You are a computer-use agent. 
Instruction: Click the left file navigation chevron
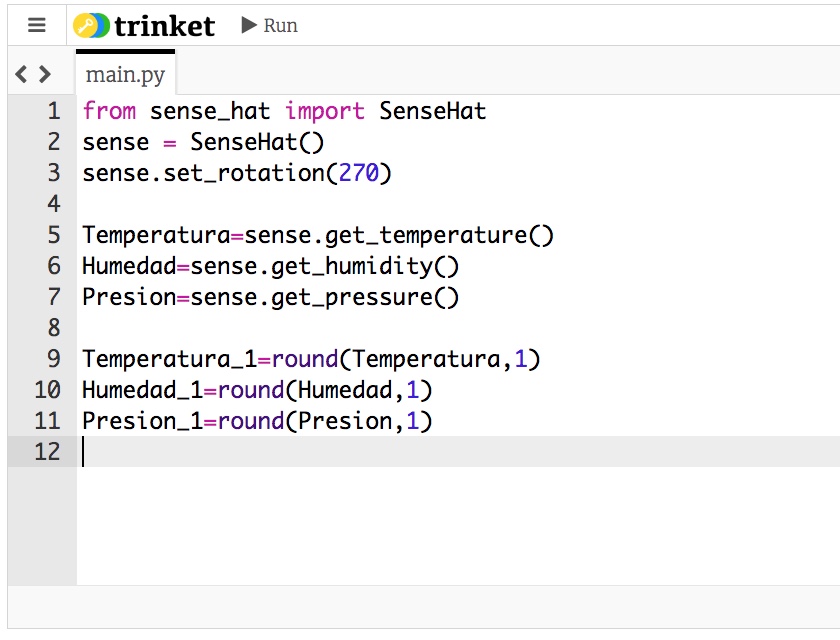click(x=21, y=74)
